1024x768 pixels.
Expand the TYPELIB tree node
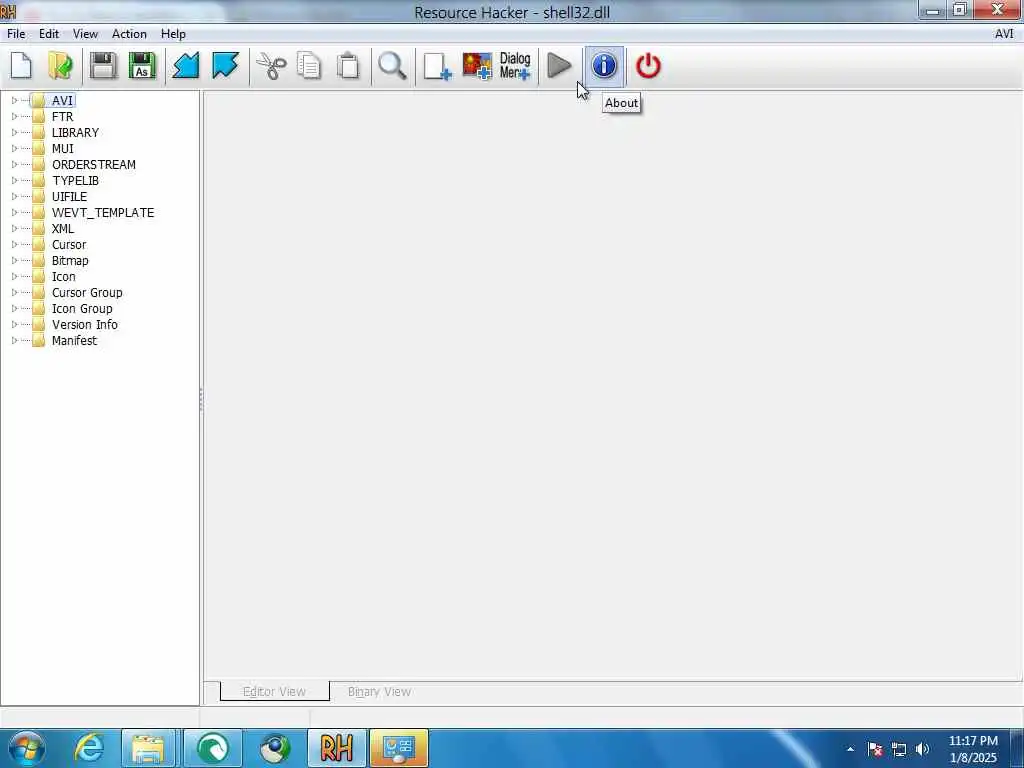tap(14, 180)
